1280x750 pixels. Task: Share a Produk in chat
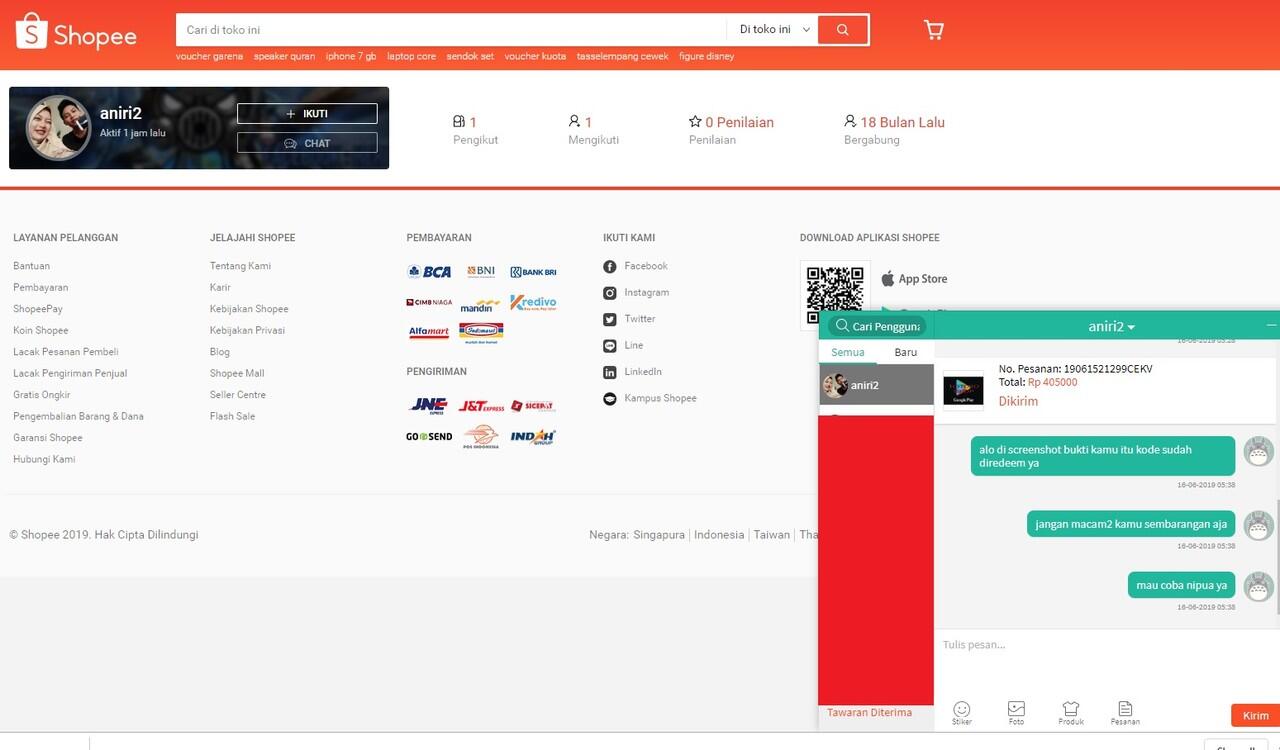point(1070,713)
